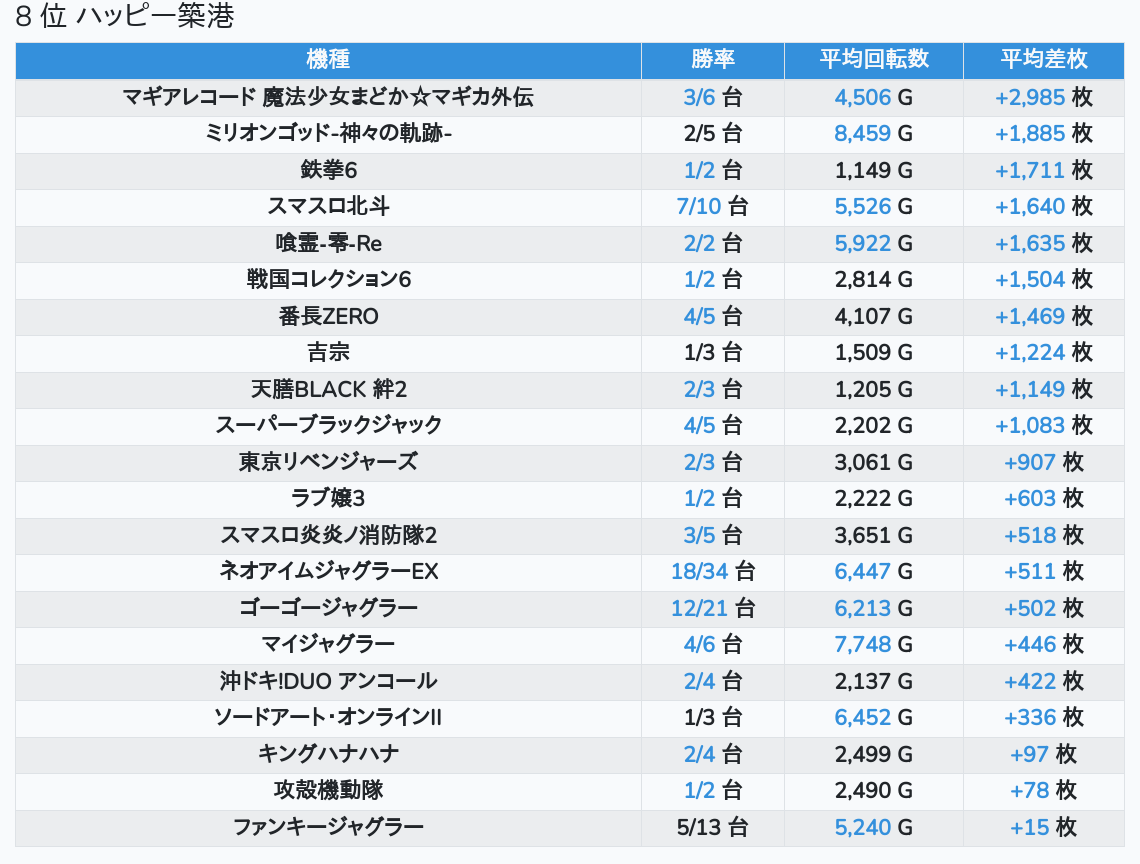Screen dimensions: 1140x864
Task: Click average spins 4,506 G
Action: [874, 97]
